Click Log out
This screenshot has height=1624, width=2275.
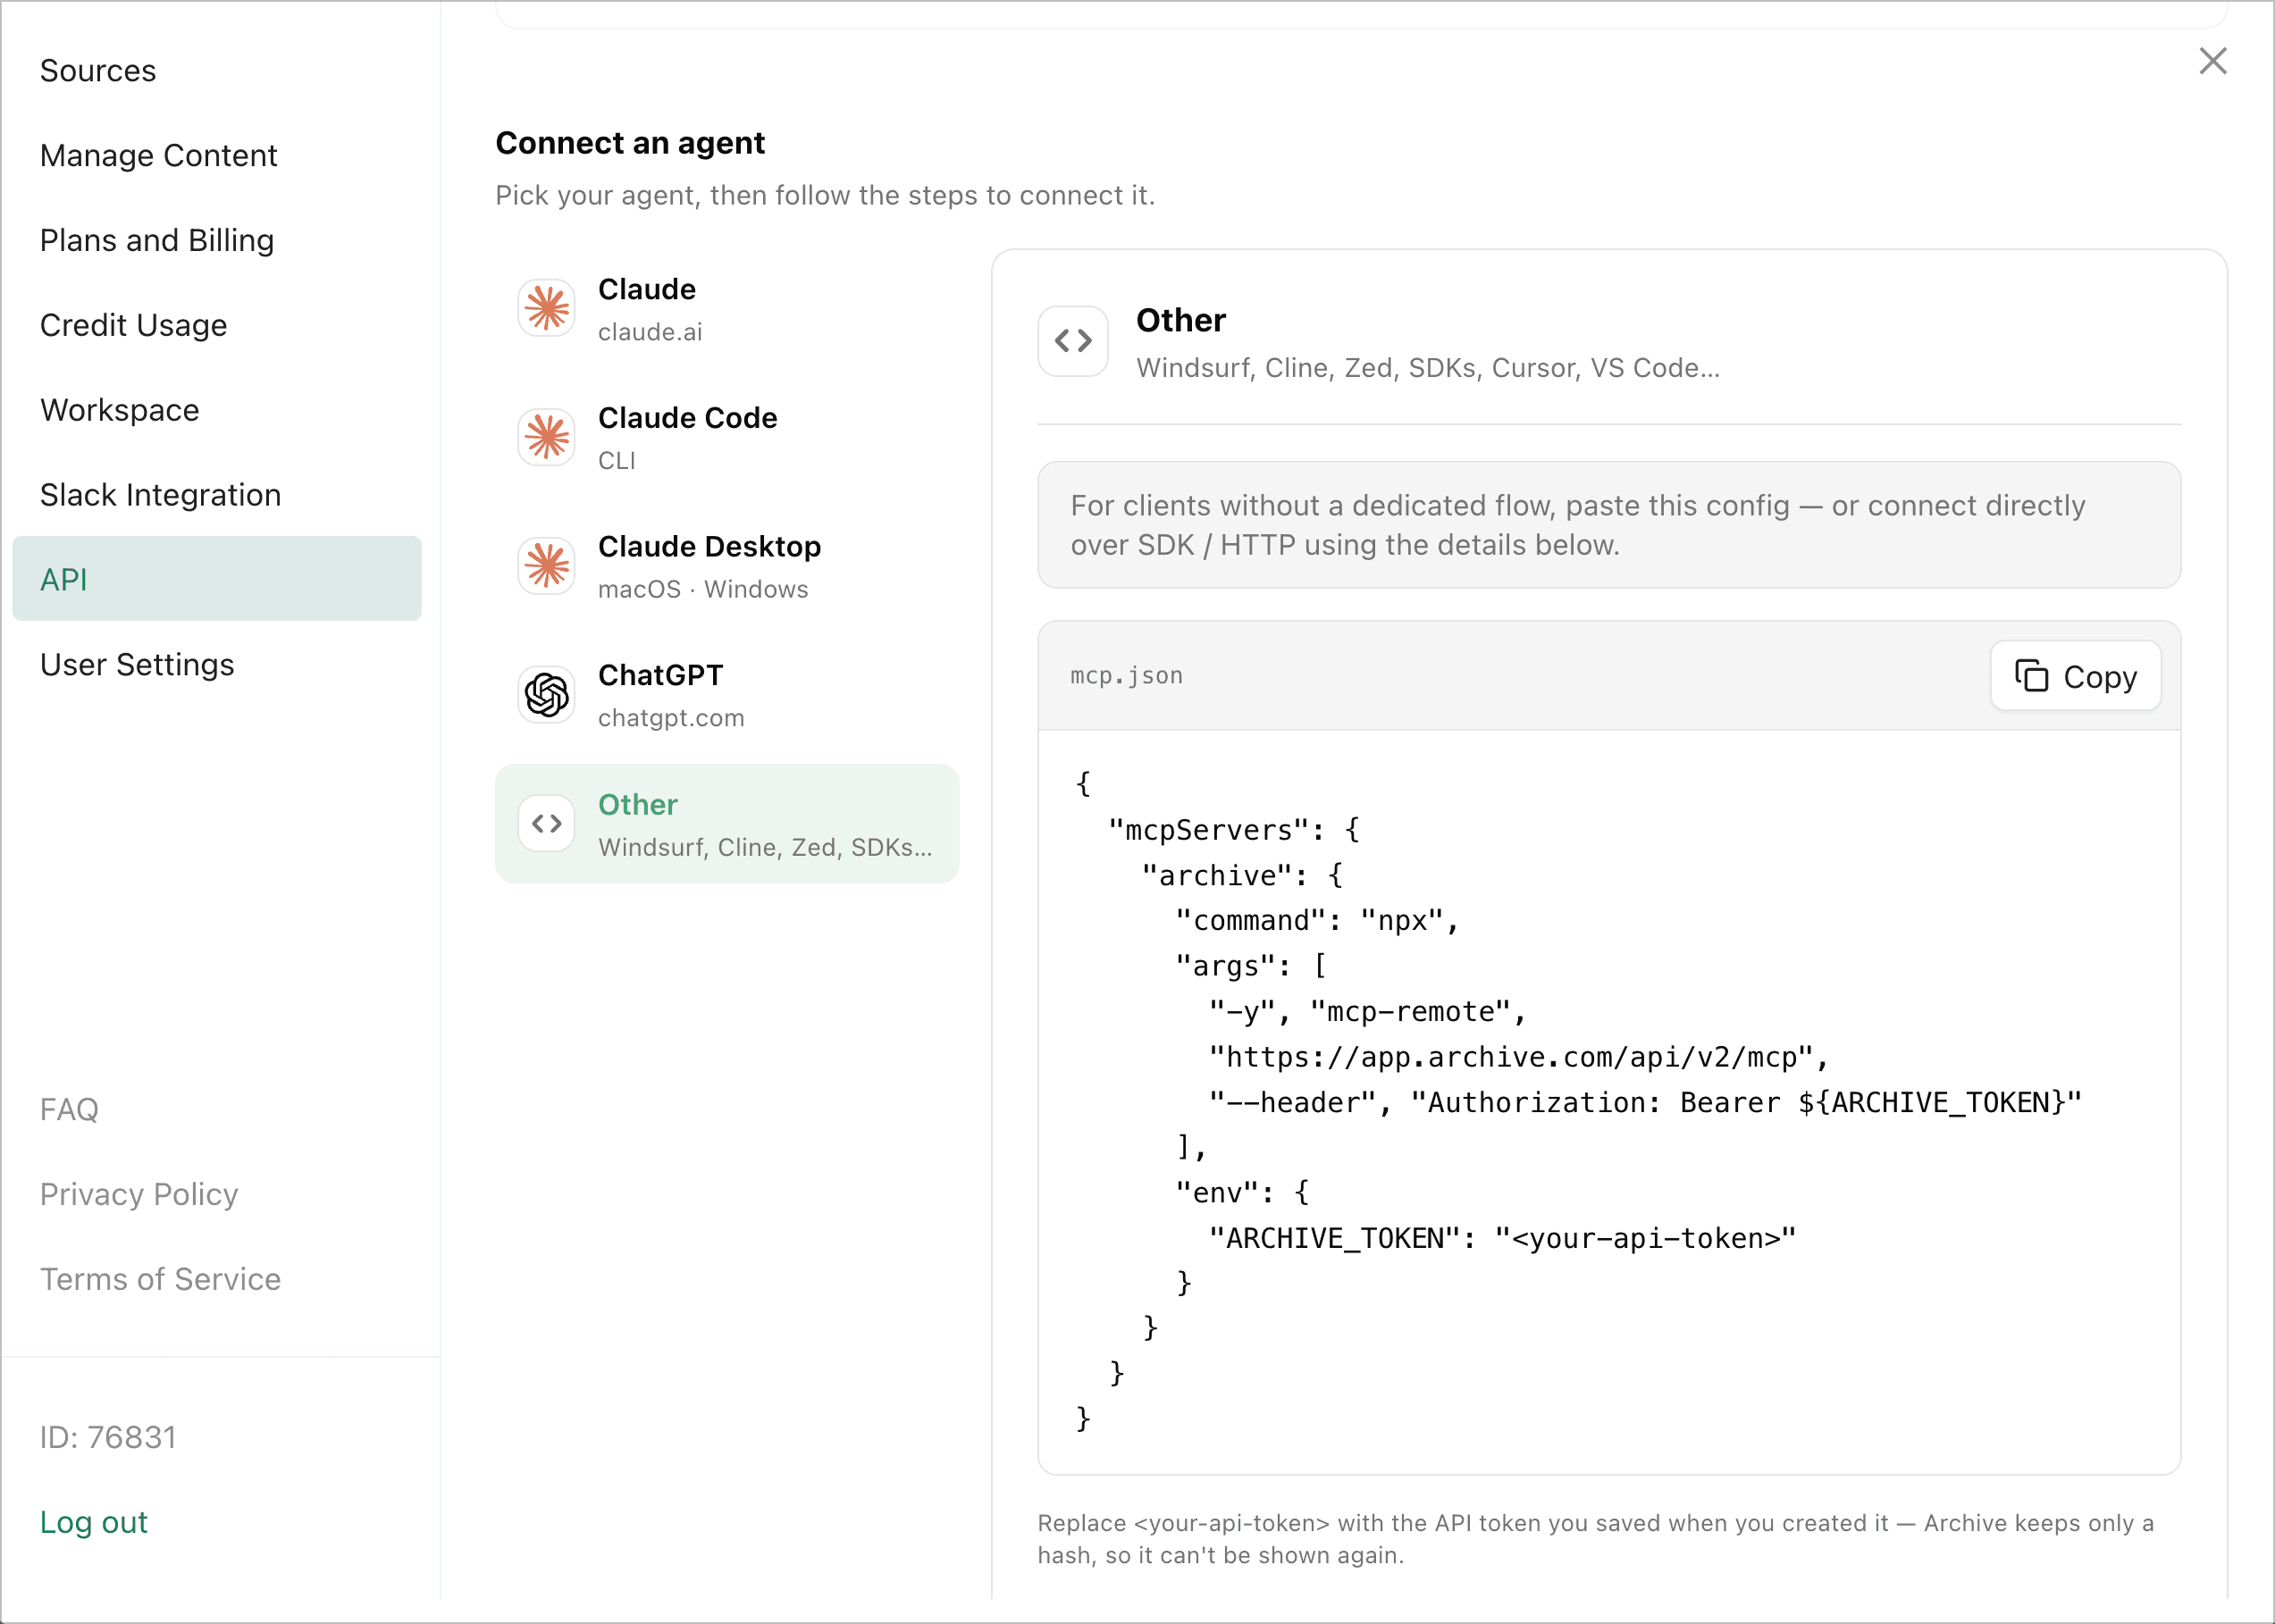(94, 1523)
